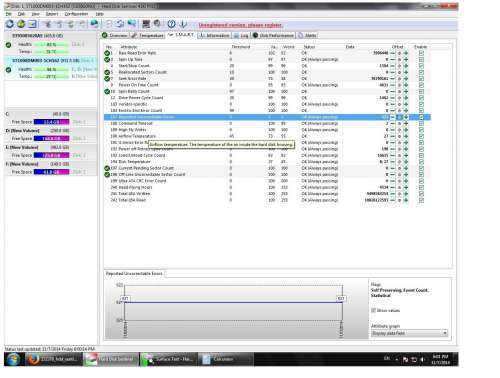Click the minus offset for Airflow Temperature row
Viewport: 500px width, 378px height.
coord(392,136)
